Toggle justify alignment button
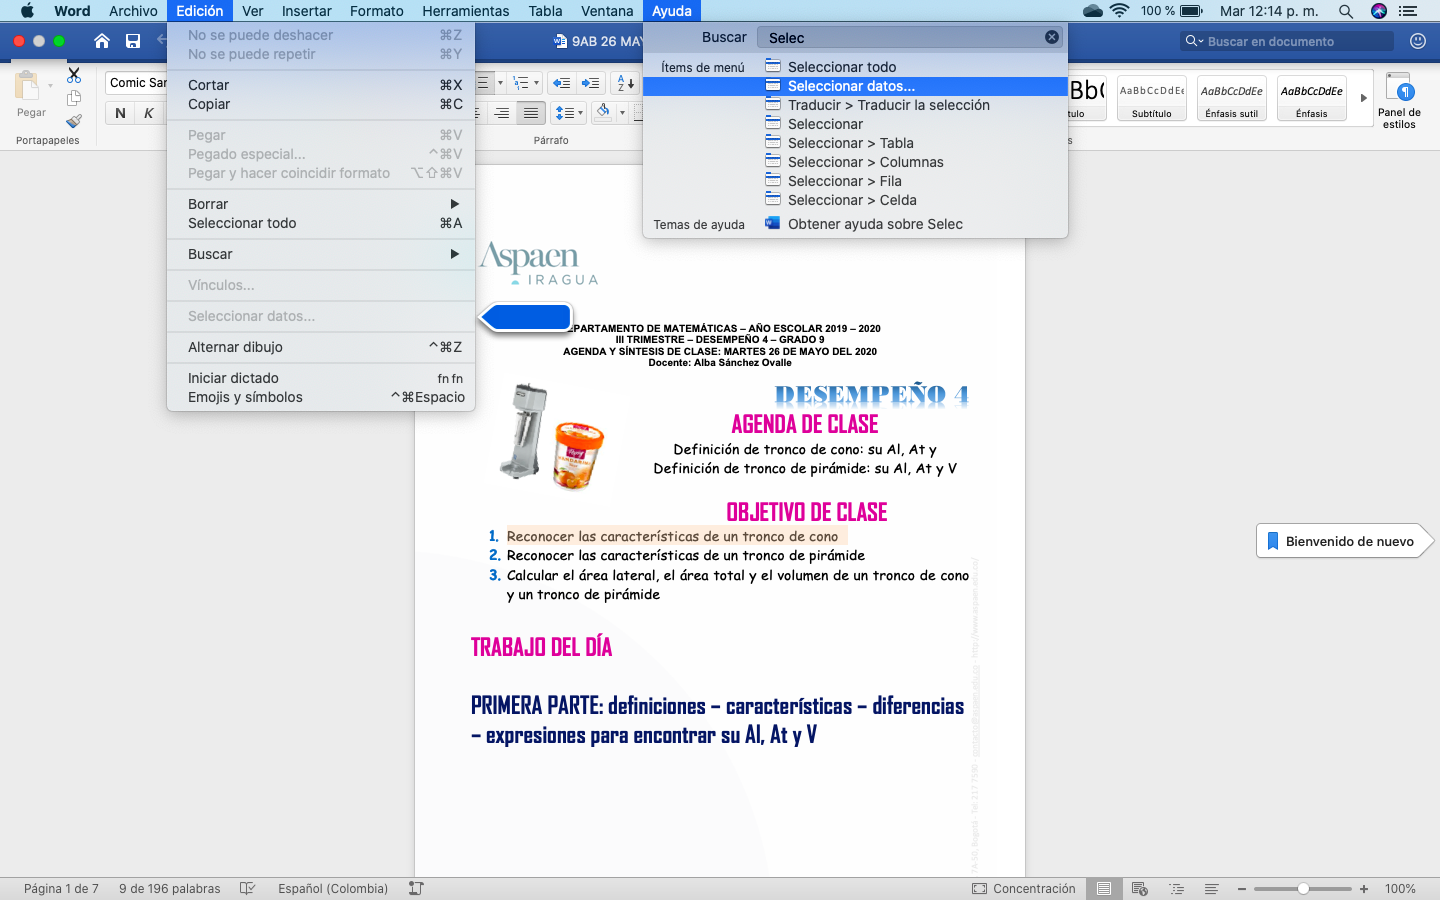1440x900 pixels. (x=531, y=113)
